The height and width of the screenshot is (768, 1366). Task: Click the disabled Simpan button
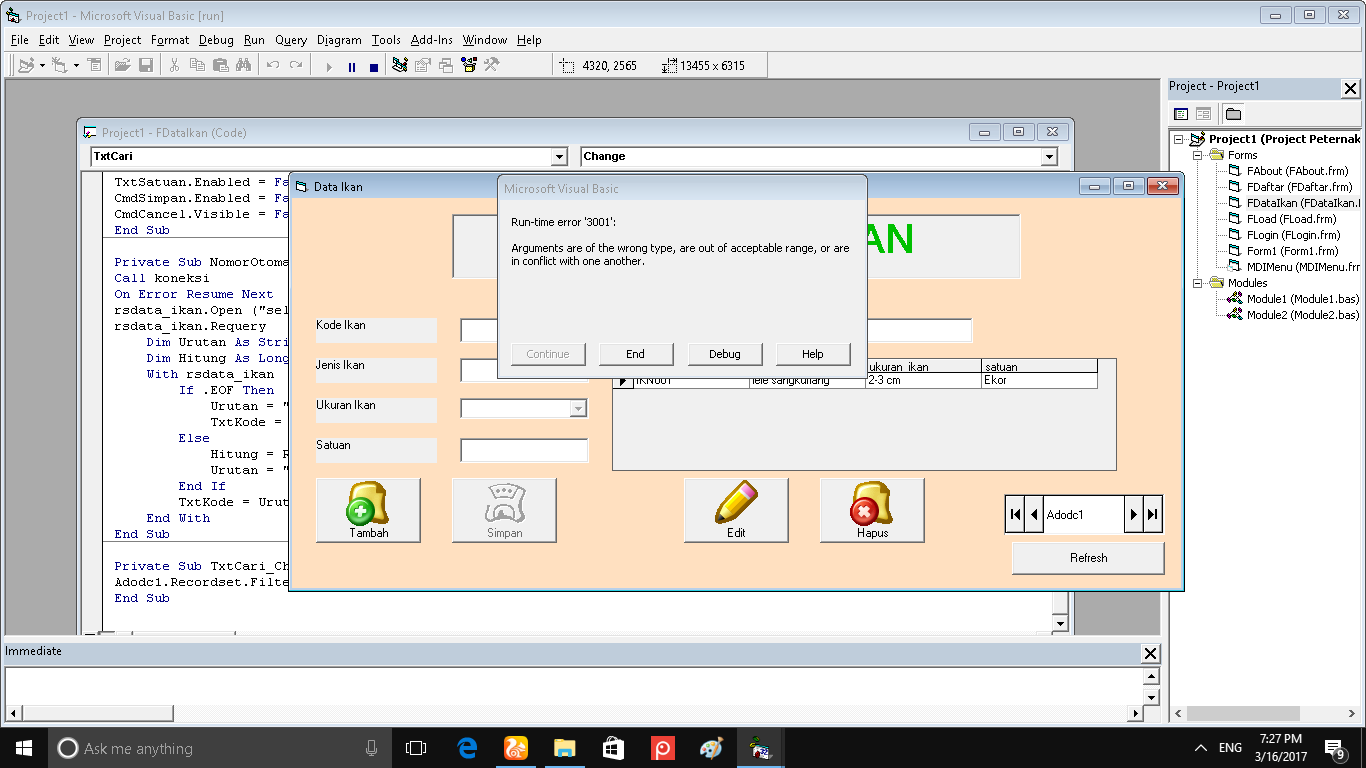coord(504,510)
